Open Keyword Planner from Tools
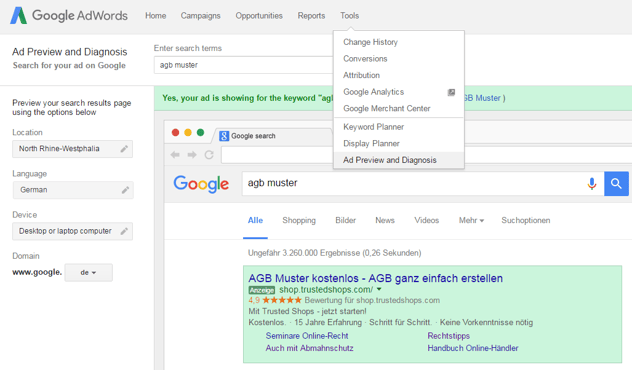The image size is (632, 370). coord(373,127)
